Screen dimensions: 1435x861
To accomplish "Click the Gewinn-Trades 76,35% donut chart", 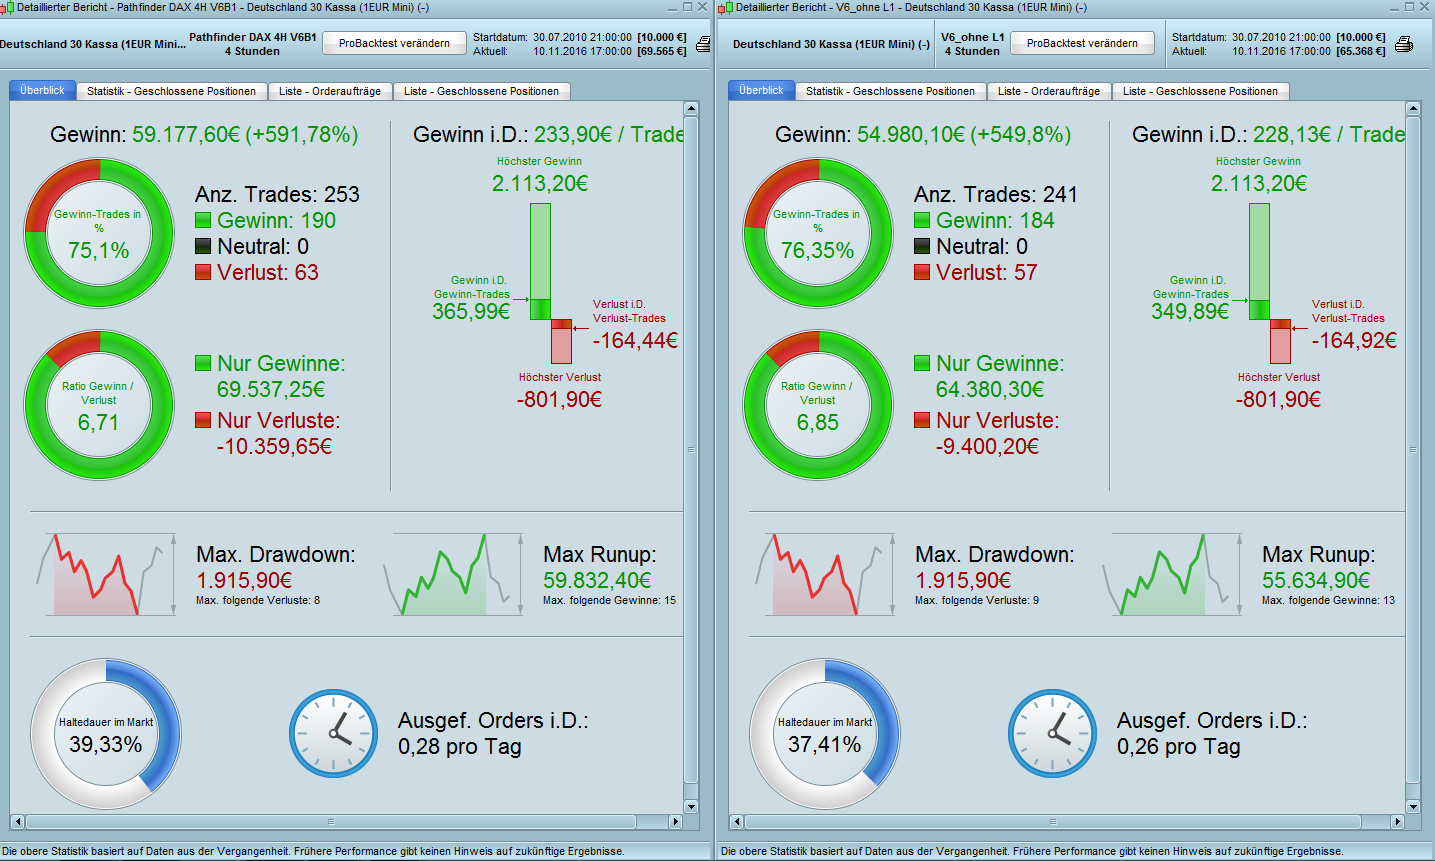I will [x=818, y=234].
